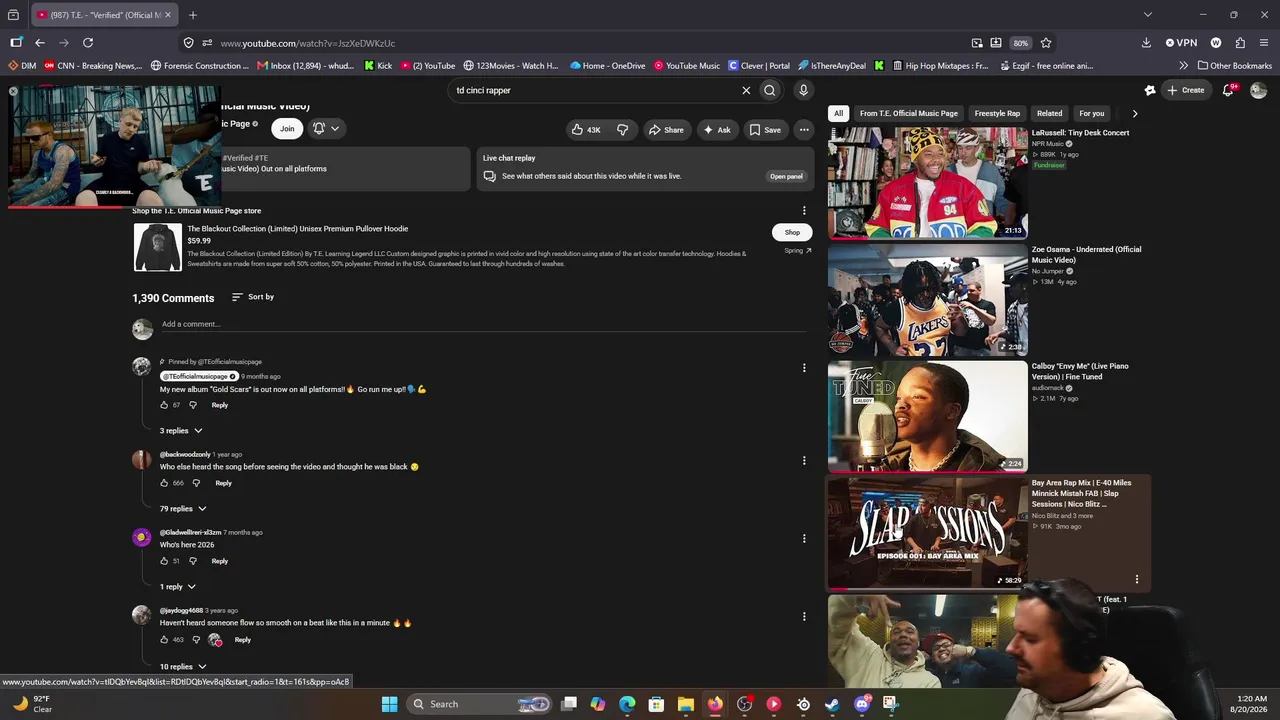Click the search field containing 'td cinci rapper'

point(595,90)
